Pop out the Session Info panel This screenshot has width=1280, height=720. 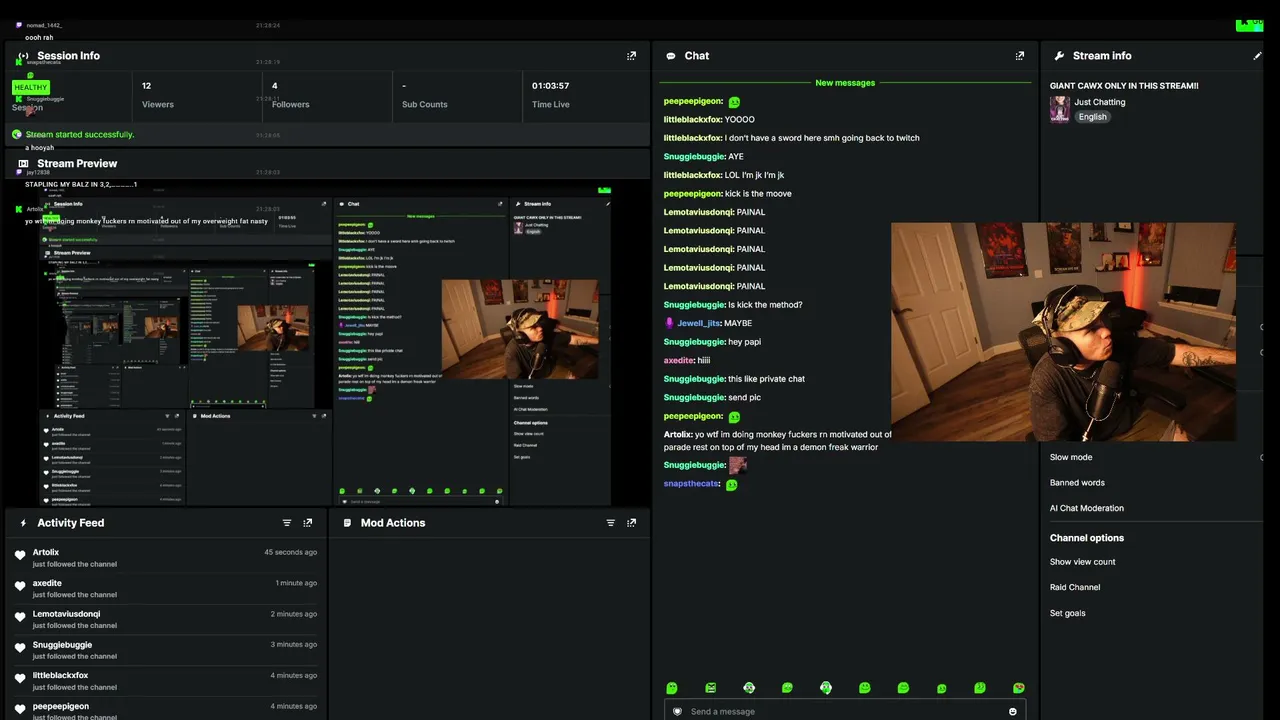tap(631, 56)
